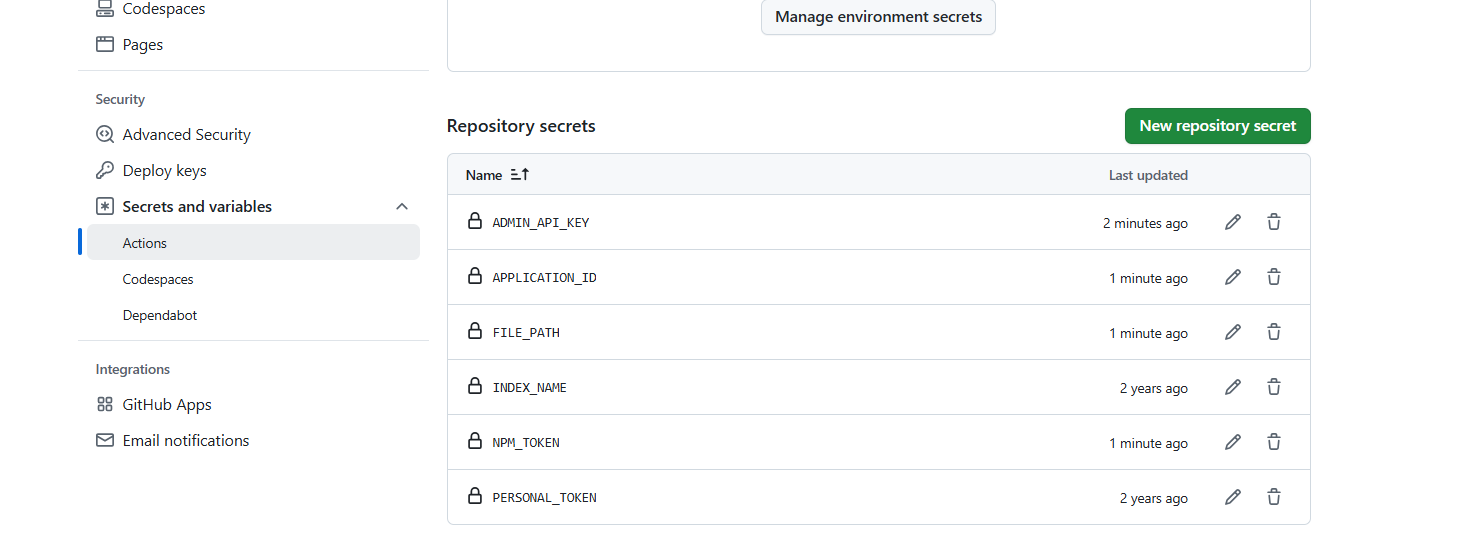Viewport: 1471px width, 538px height.
Task: Delete the NPM_TOKEN secret trash icon
Action: [1274, 442]
